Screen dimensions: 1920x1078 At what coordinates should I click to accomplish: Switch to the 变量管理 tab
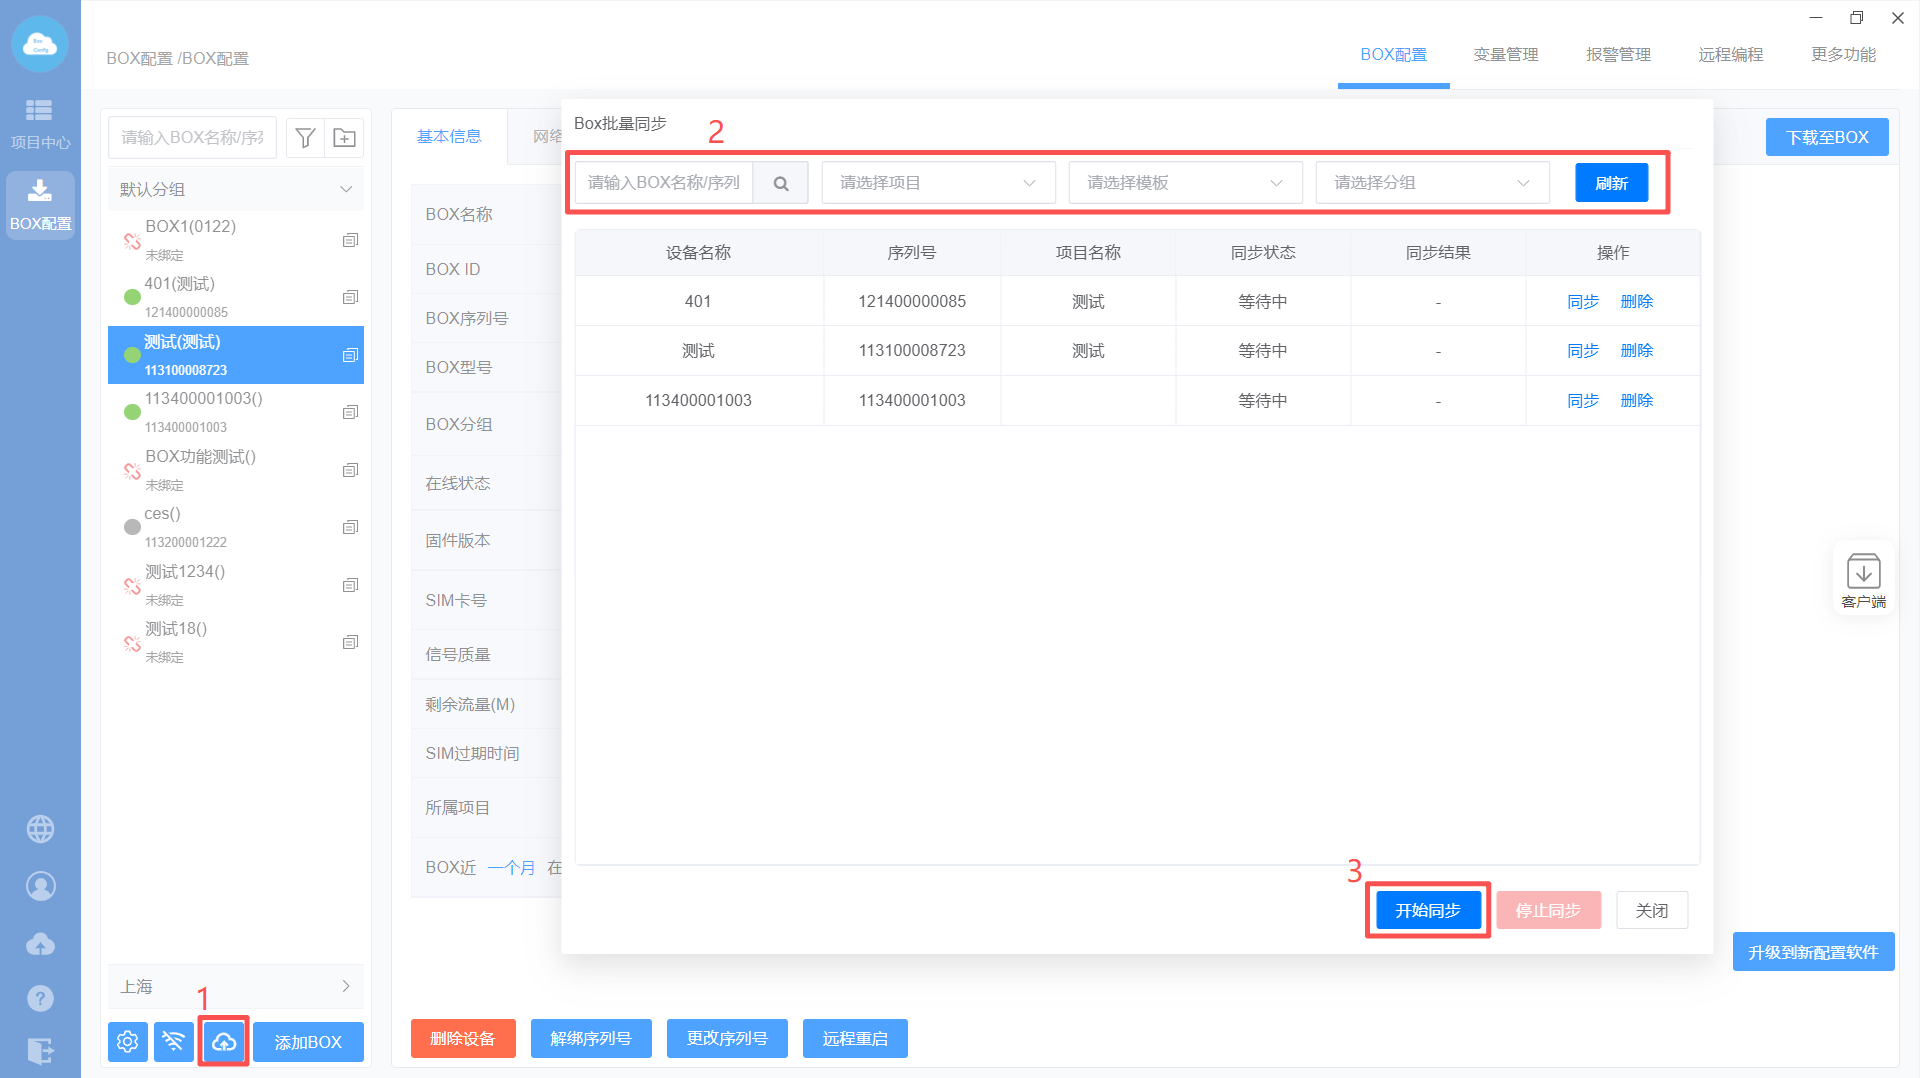pyautogui.click(x=1505, y=55)
